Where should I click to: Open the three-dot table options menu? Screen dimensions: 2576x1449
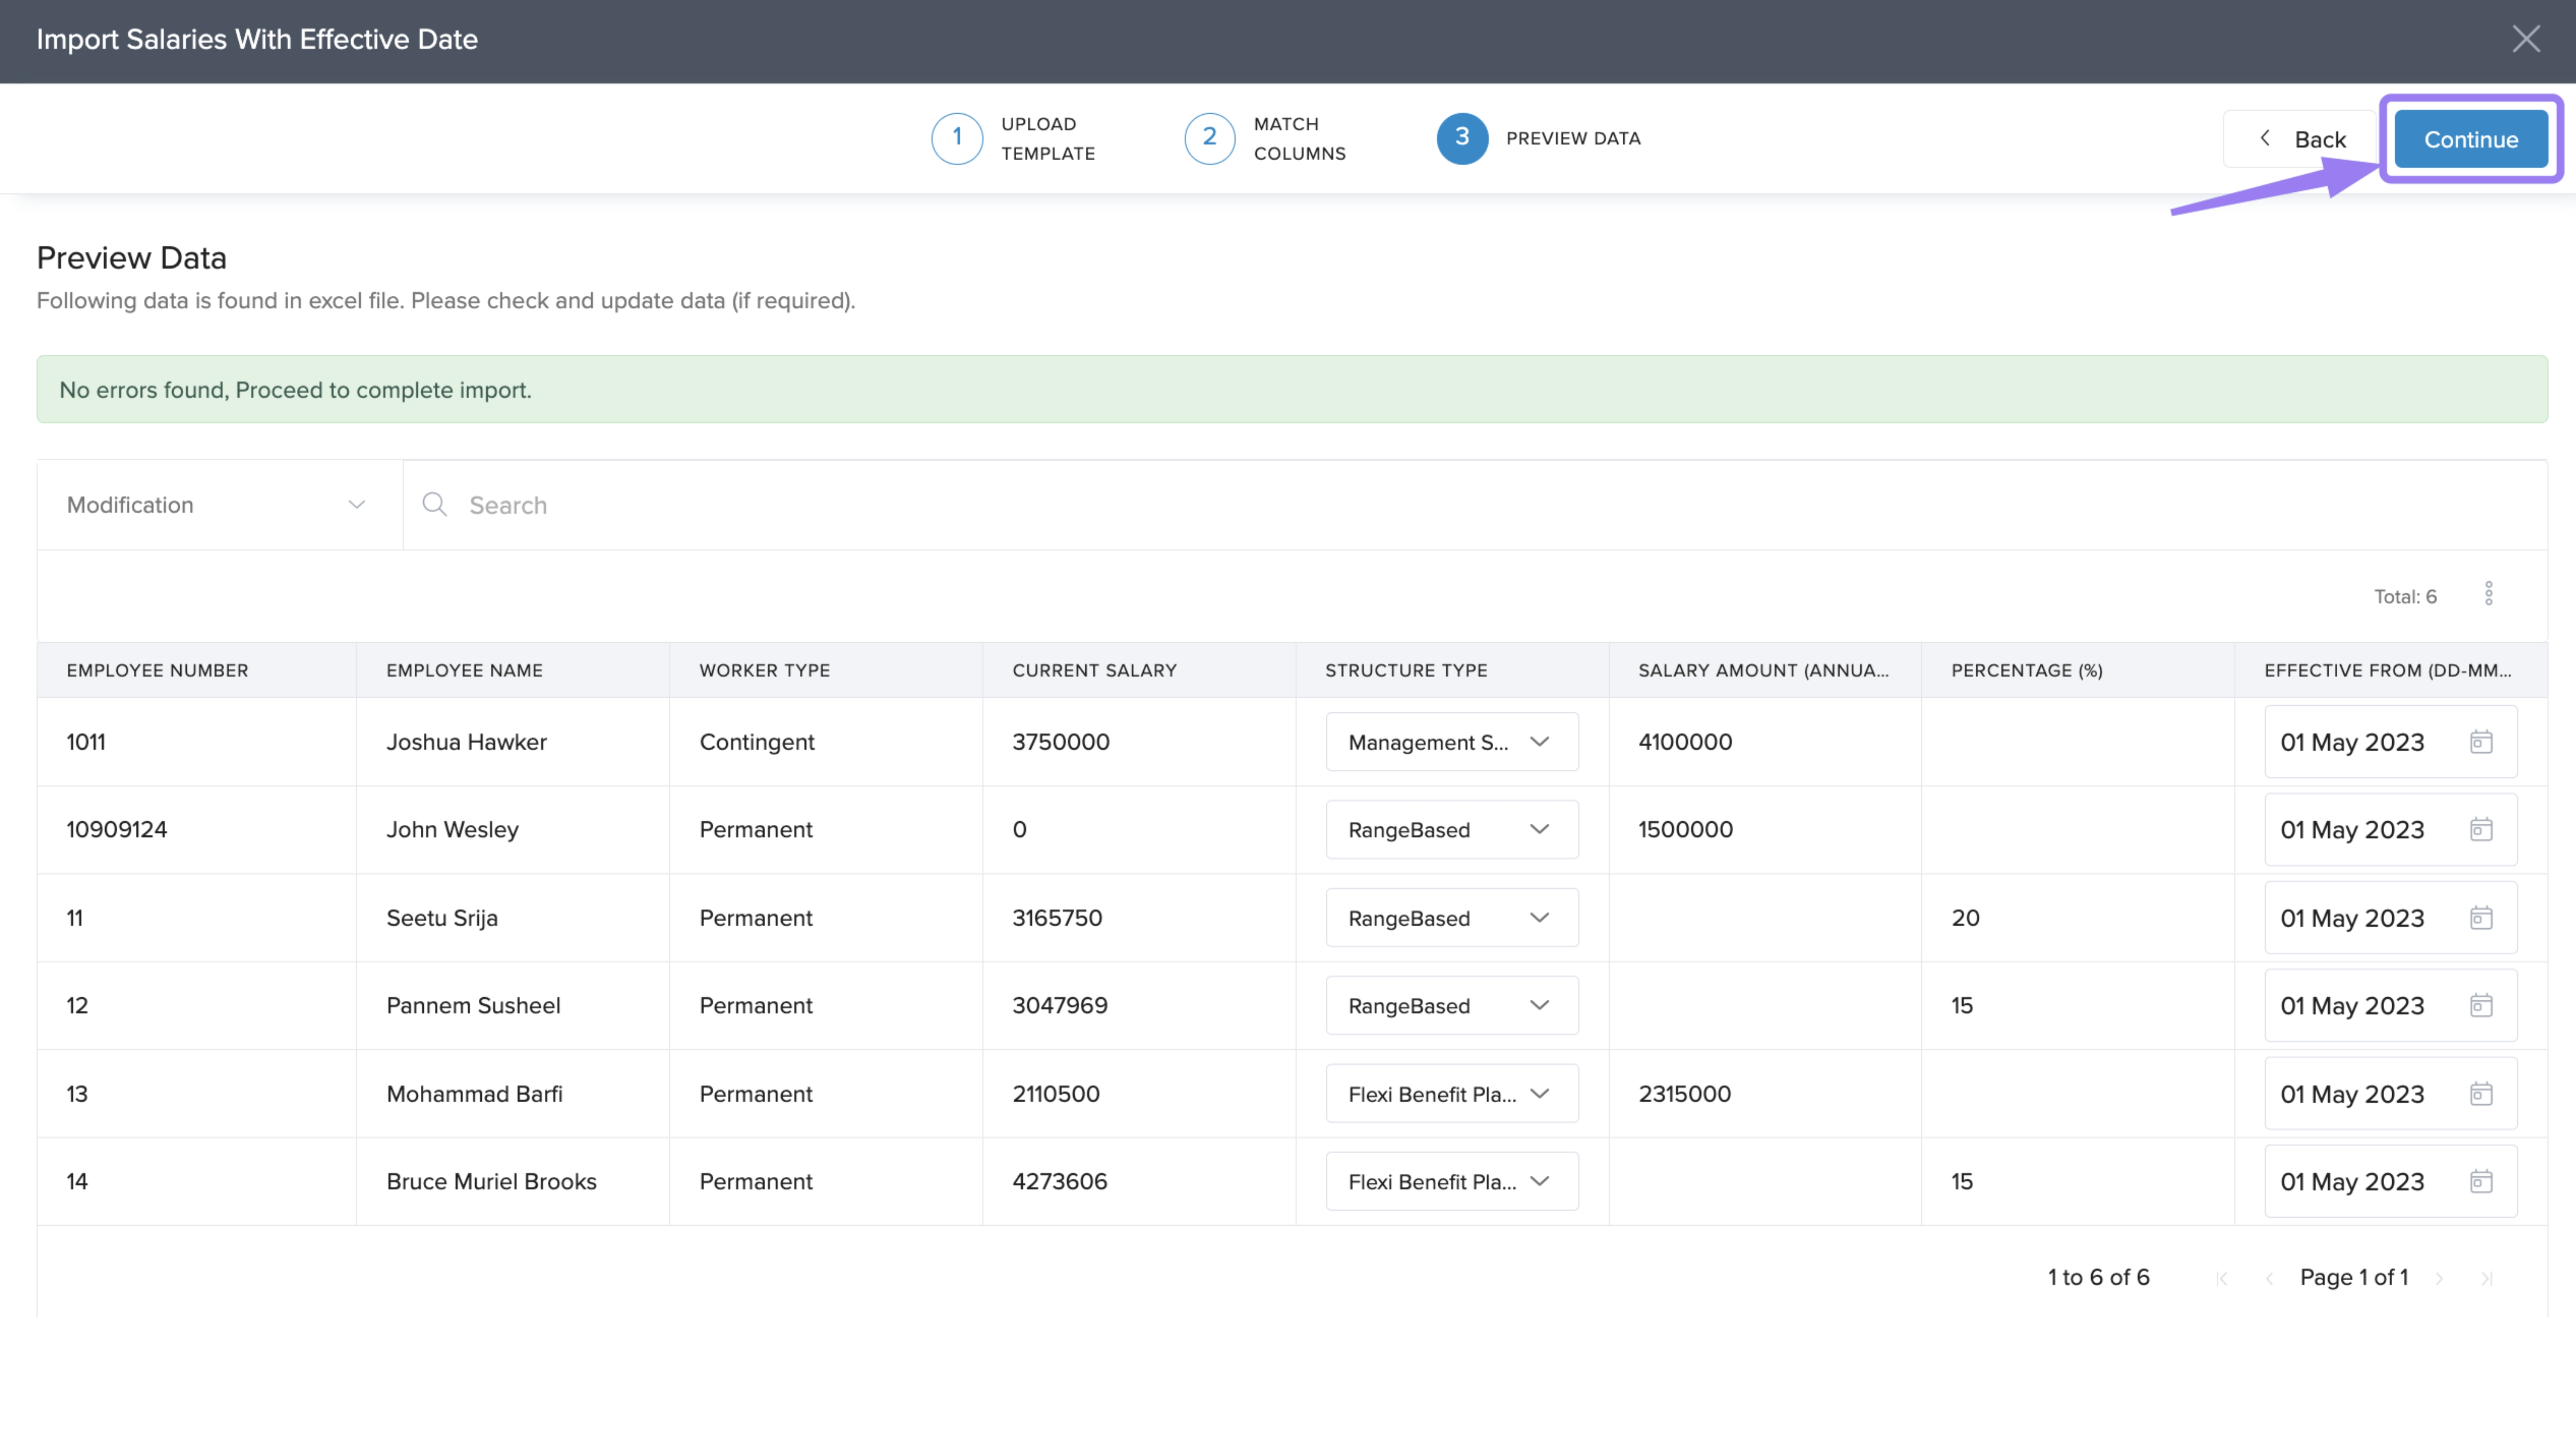(x=2489, y=594)
